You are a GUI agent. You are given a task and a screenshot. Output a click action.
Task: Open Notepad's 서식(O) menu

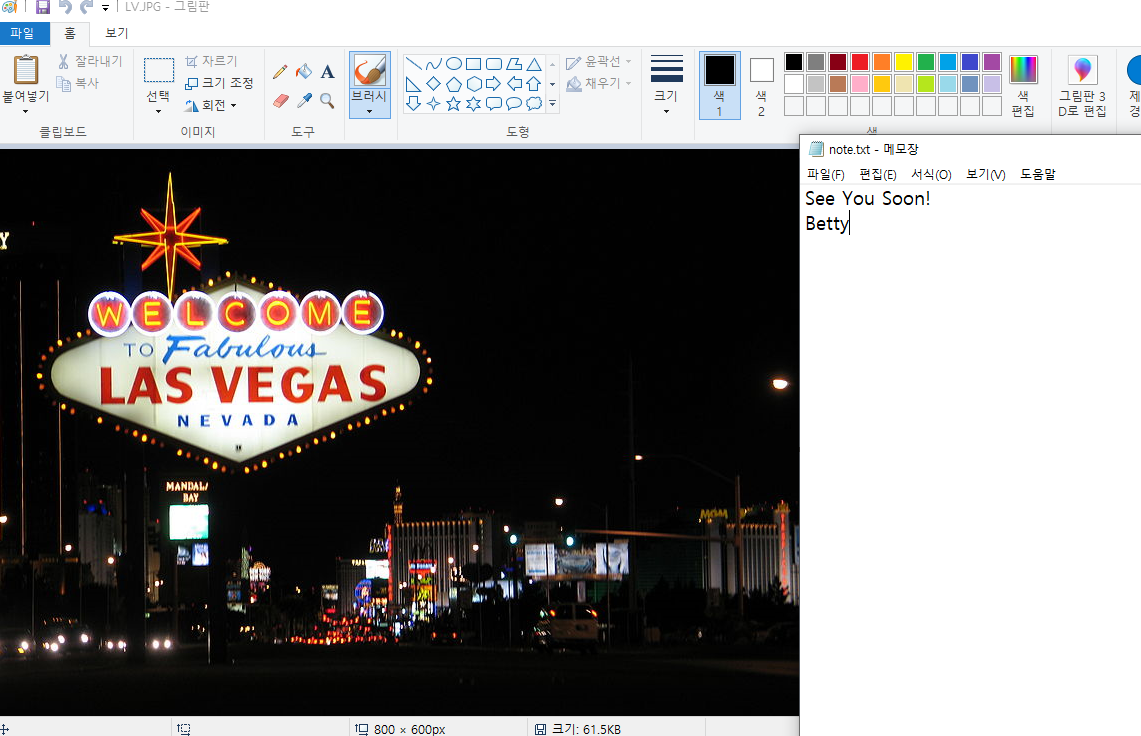coord(931,175)
